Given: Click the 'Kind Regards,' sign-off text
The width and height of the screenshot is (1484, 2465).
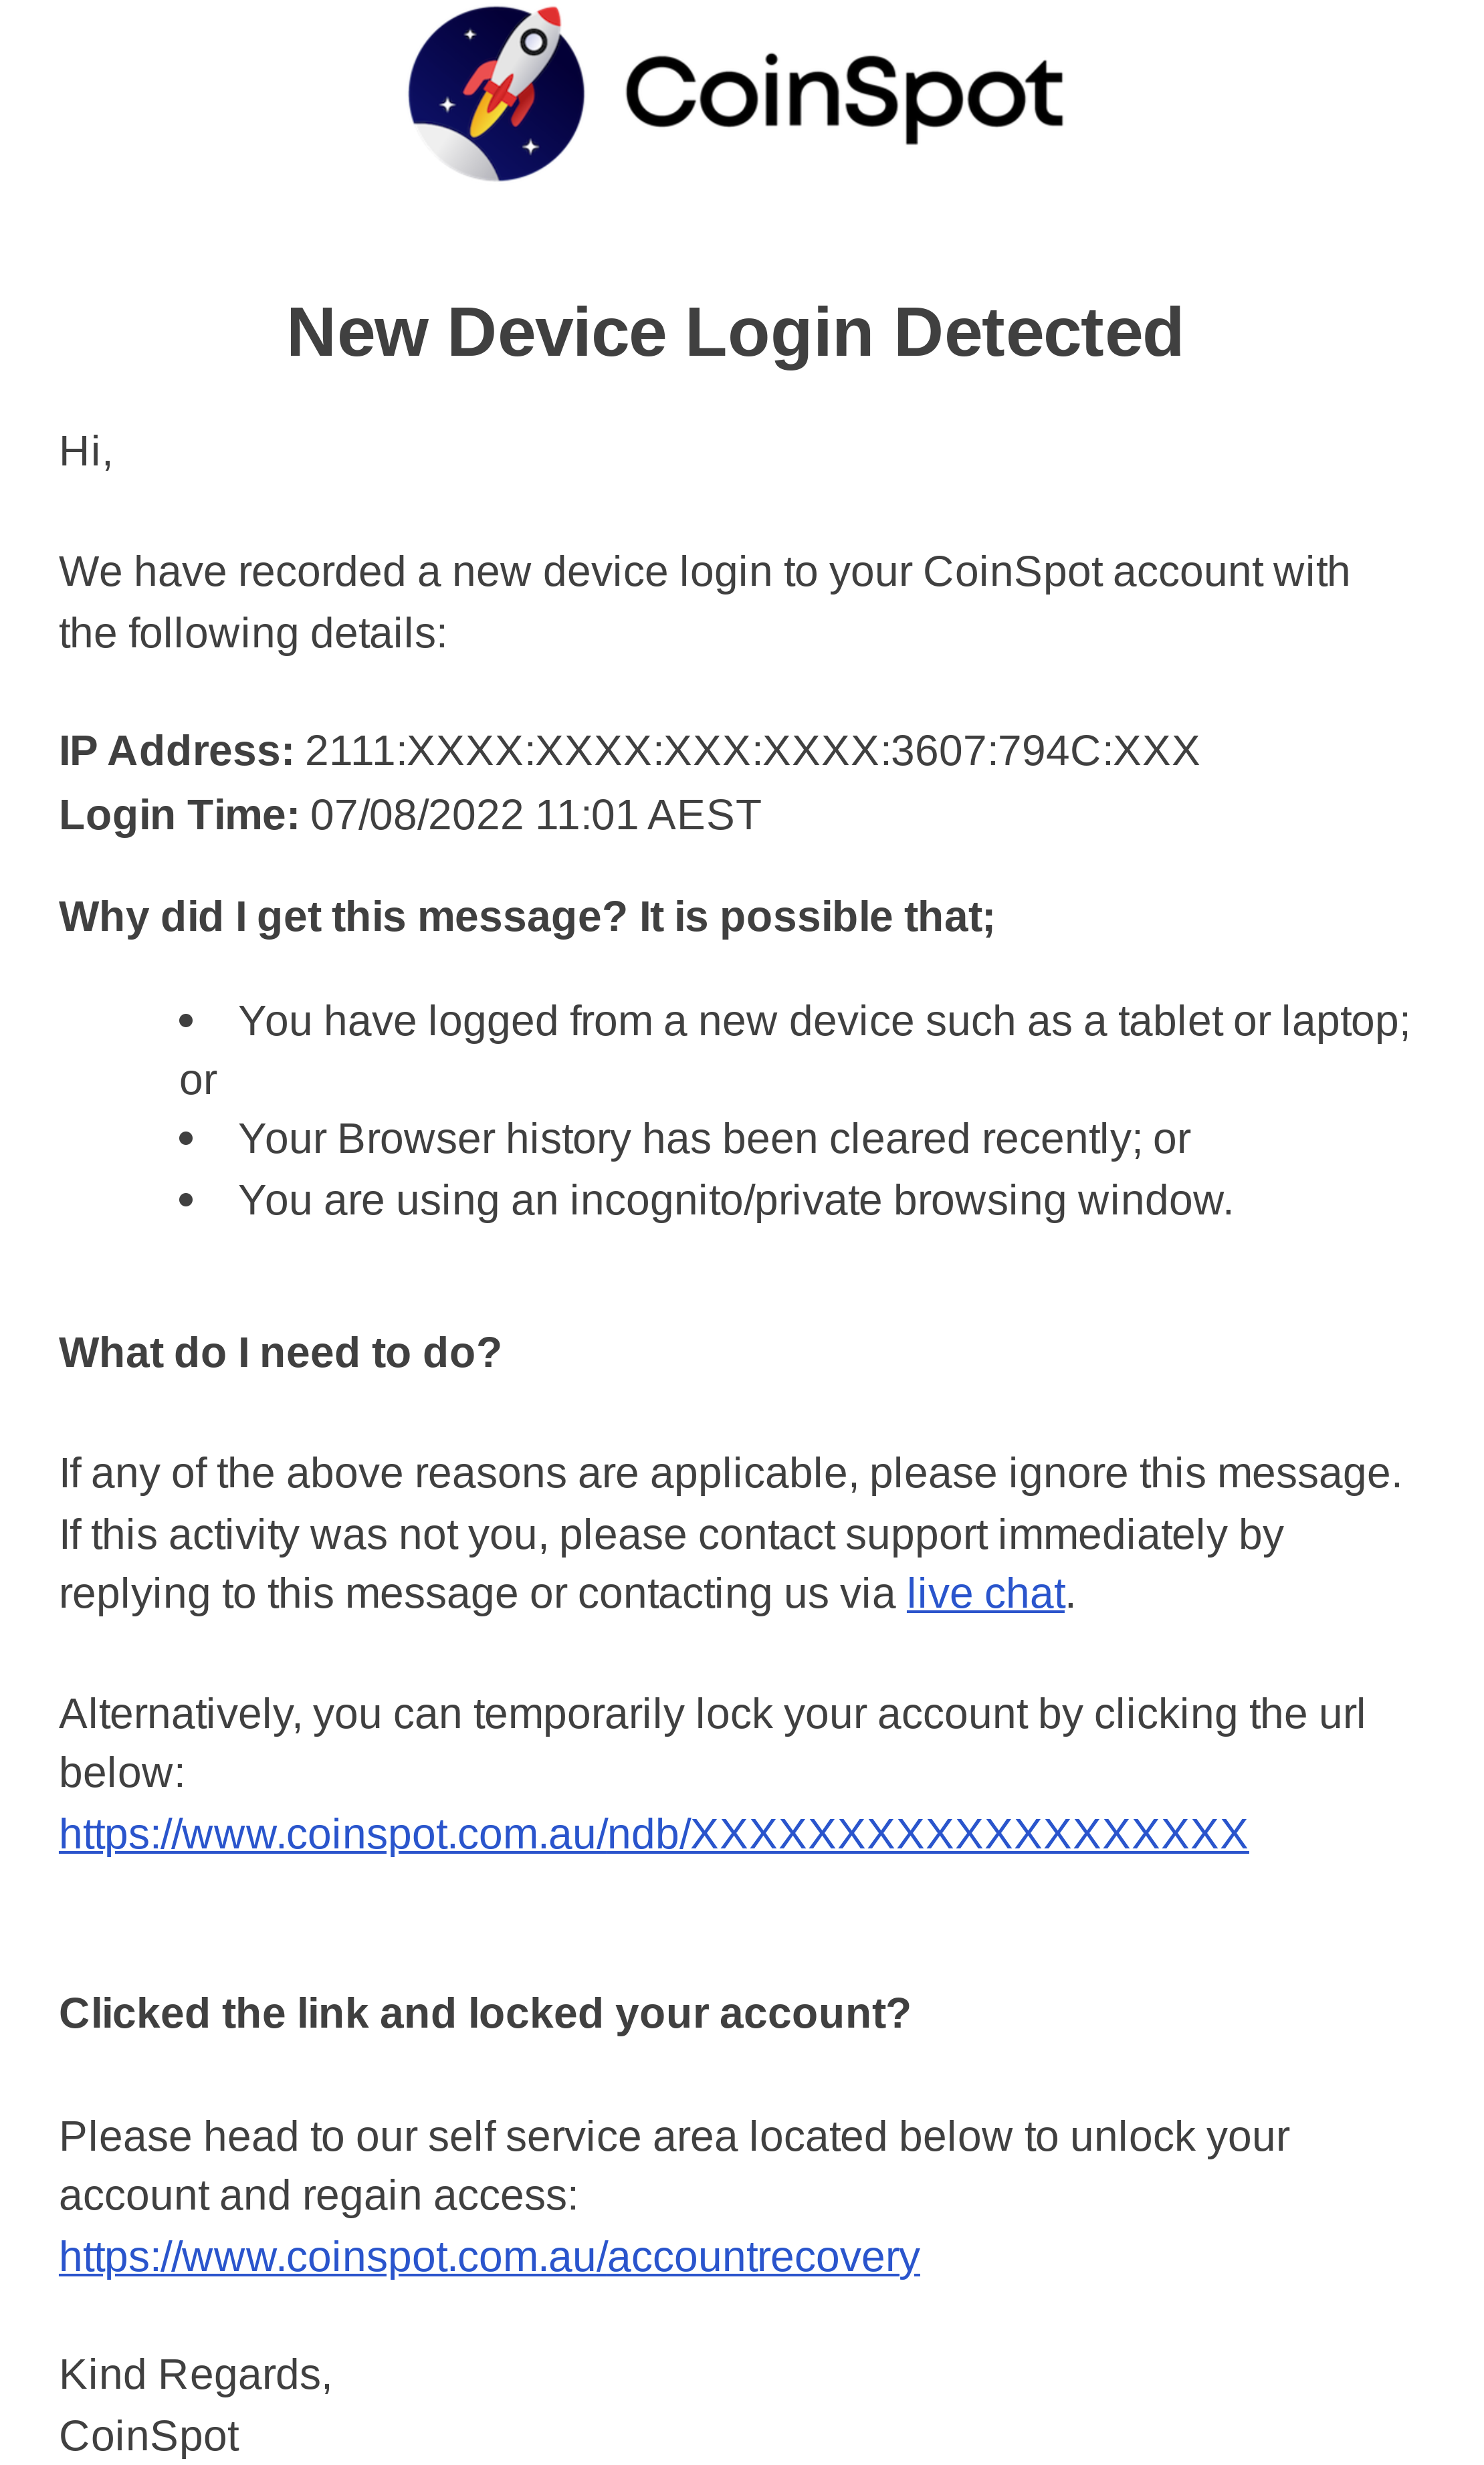Looking at the screenshot, I should pyautogui.click(x=195, y=2374).
